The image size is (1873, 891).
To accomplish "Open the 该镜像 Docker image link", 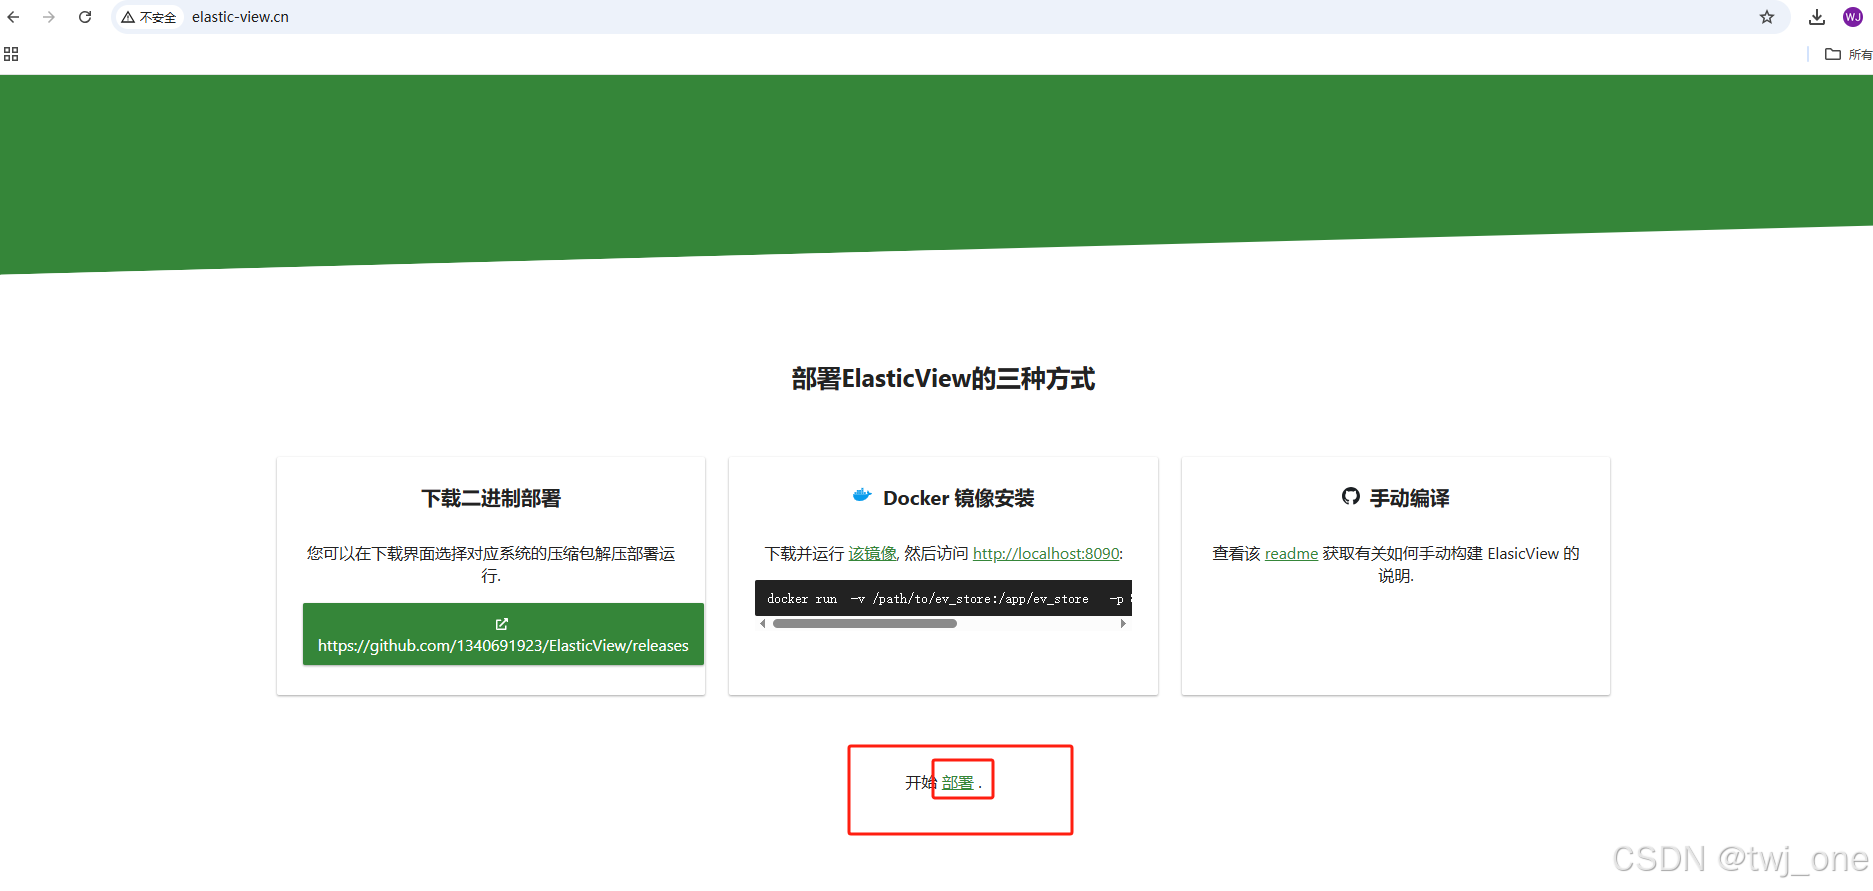I will [872, 554].
